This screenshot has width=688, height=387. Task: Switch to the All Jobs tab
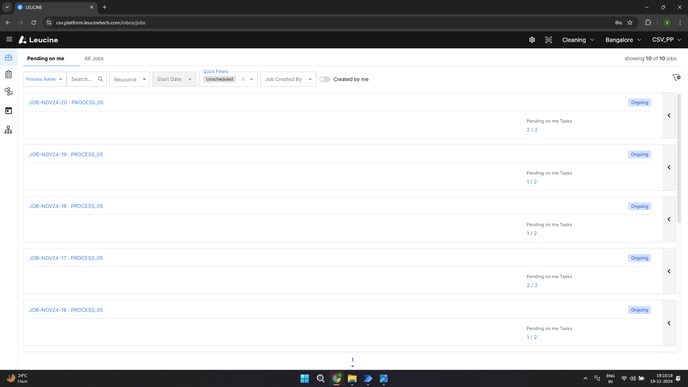point(94,58)
